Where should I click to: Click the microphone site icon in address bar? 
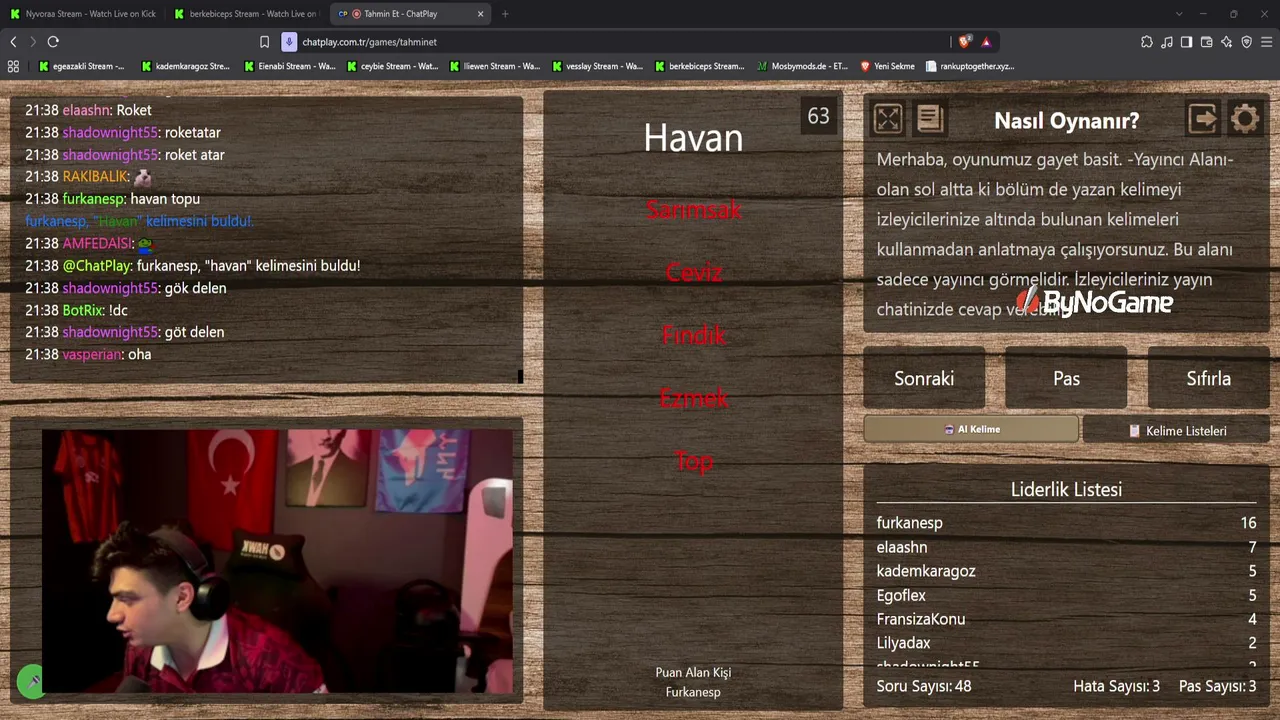(289, 42)
